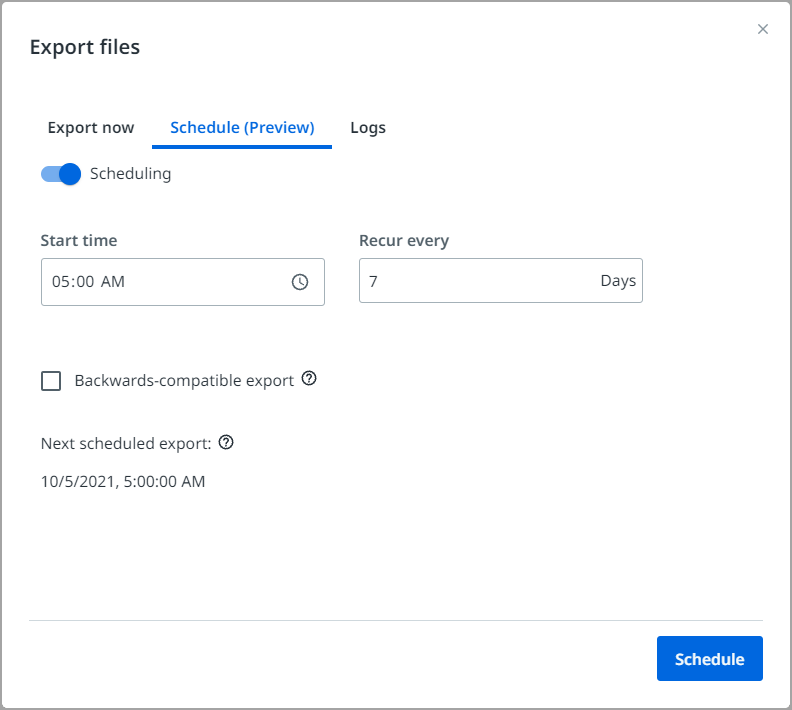Open the clock time picker icon

[300, 282]
